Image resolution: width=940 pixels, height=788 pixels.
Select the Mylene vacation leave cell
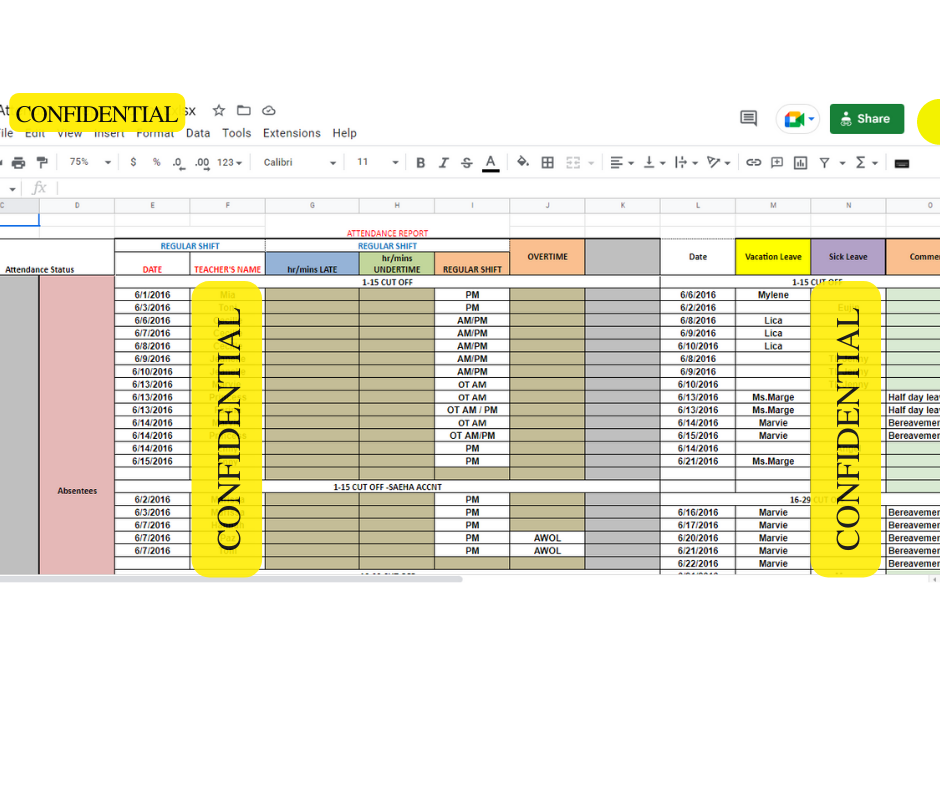(773, 294)
